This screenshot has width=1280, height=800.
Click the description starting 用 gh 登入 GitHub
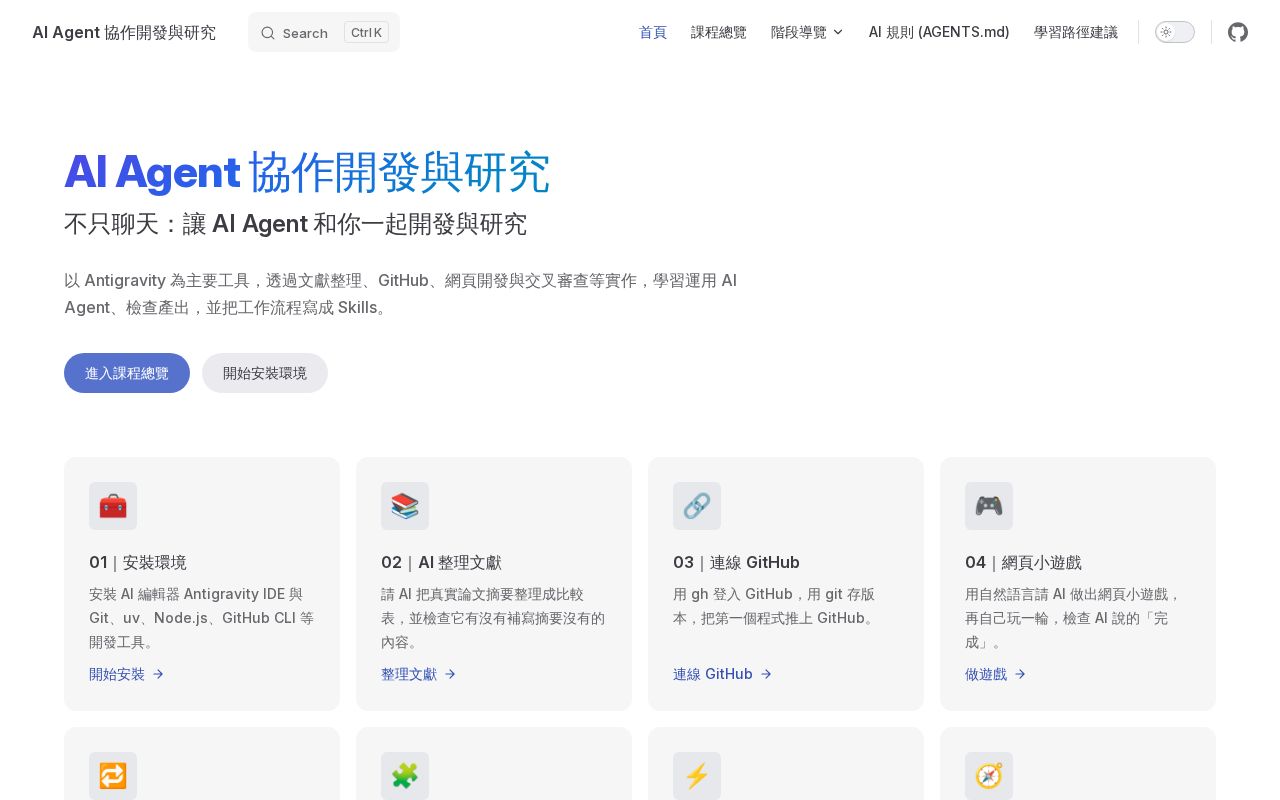coord(777,606)
